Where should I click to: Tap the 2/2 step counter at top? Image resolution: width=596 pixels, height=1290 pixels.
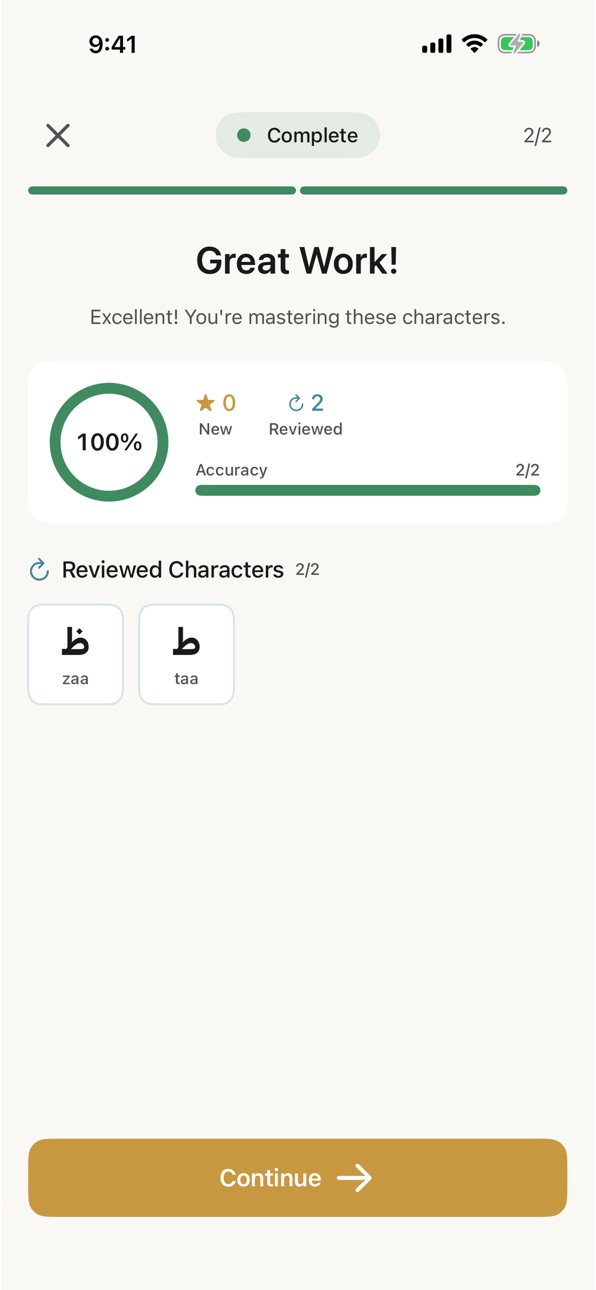538,136
